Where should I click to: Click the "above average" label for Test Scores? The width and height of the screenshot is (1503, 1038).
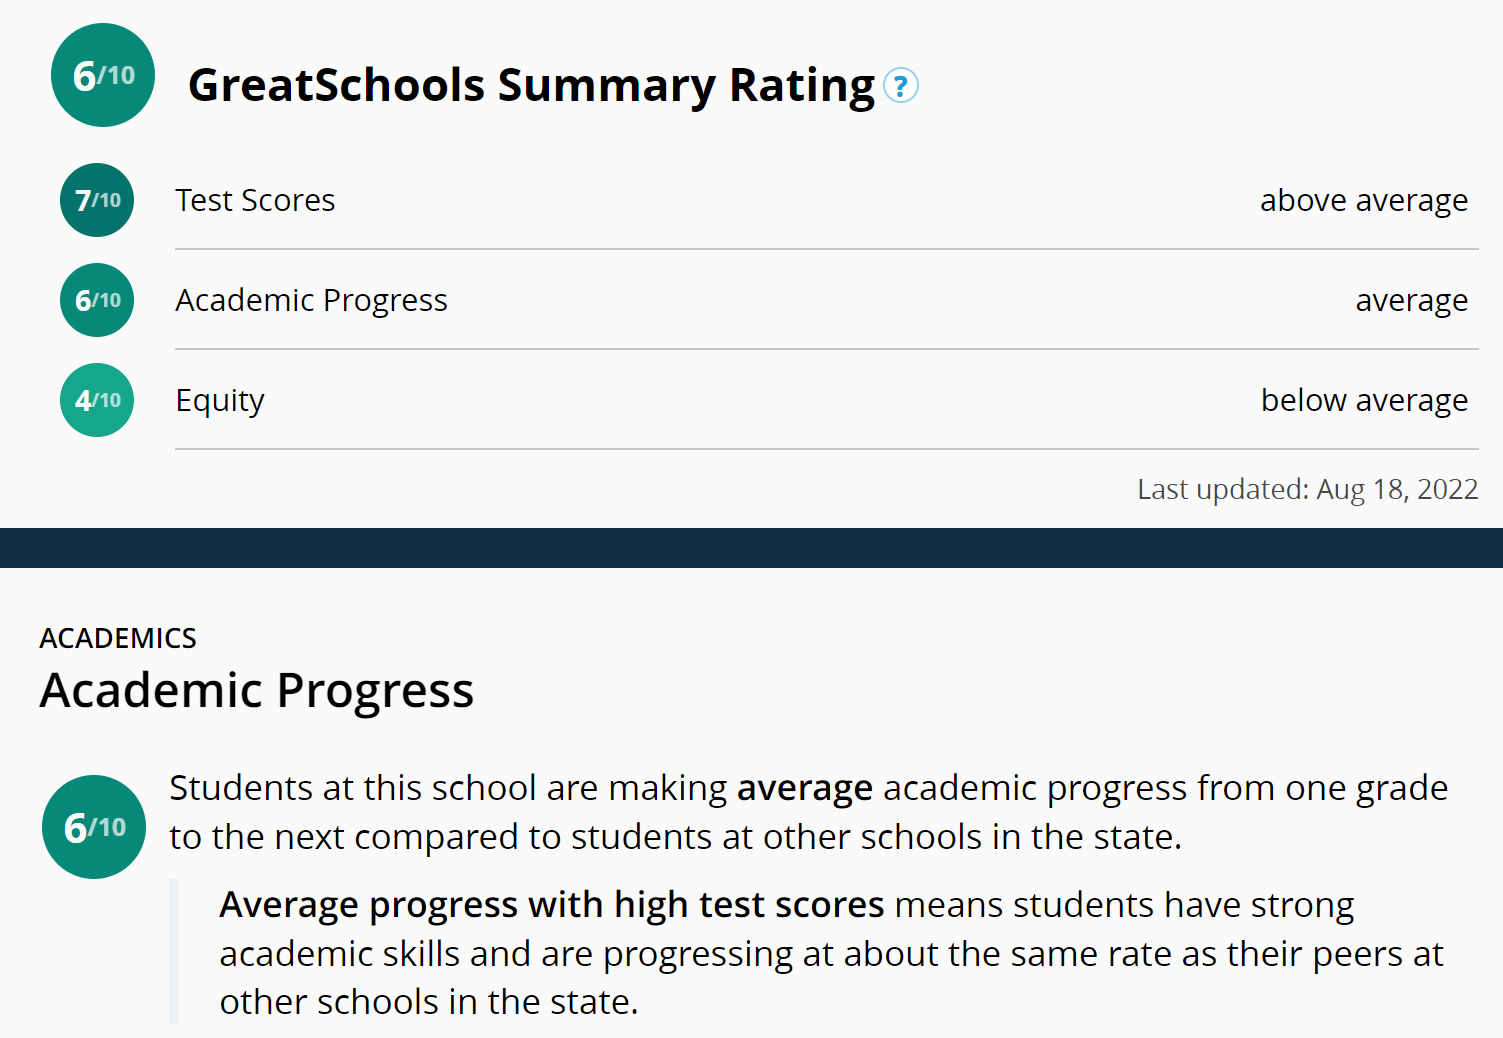pyautogui.click(x=1363, y=200)
